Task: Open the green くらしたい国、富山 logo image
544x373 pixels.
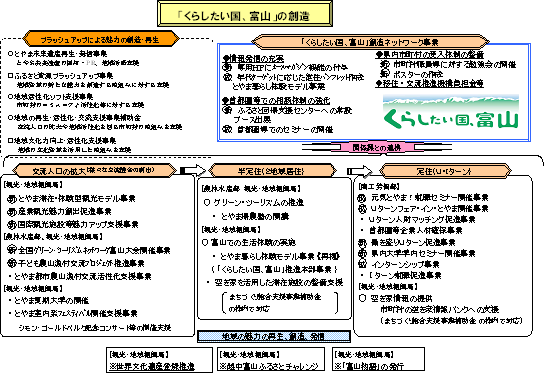Action: [x=451, y=112]
